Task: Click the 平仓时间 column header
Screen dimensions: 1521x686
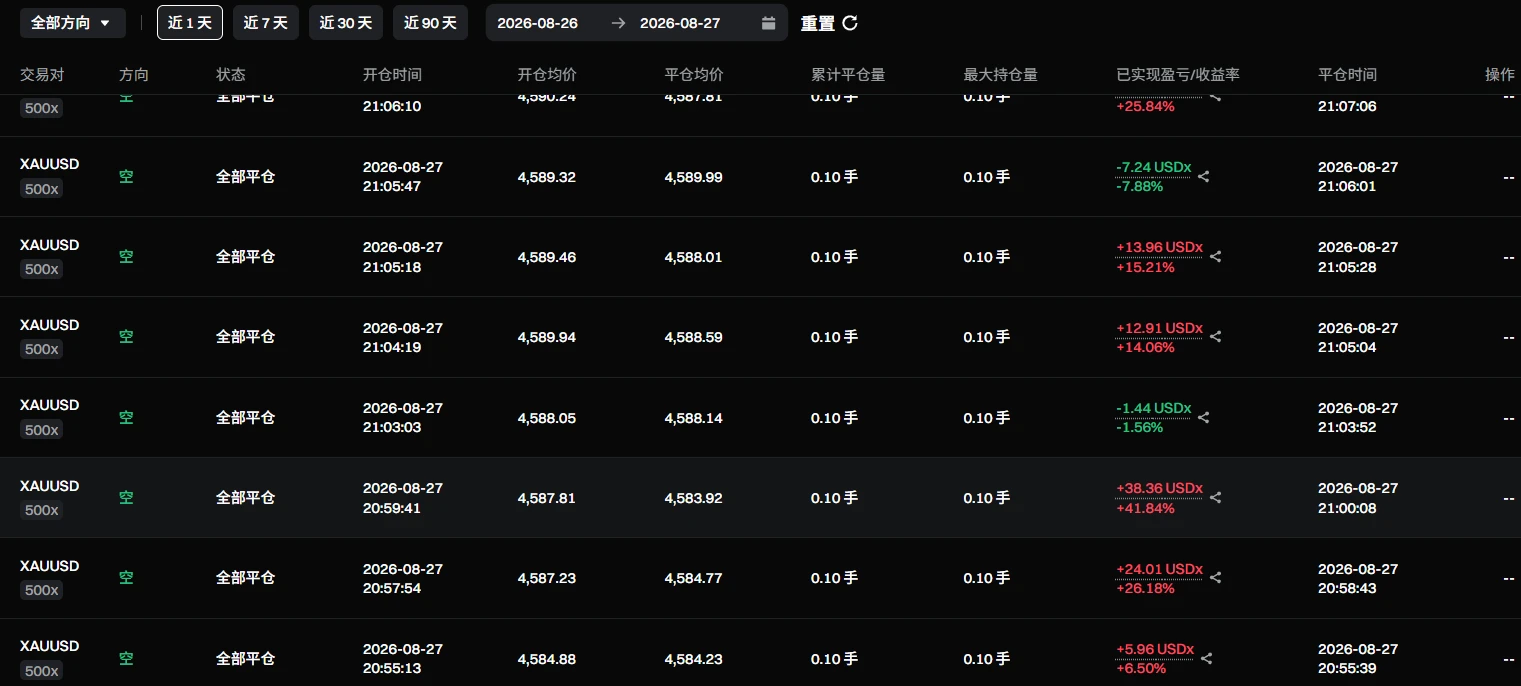Action: tap(1347, 75)
